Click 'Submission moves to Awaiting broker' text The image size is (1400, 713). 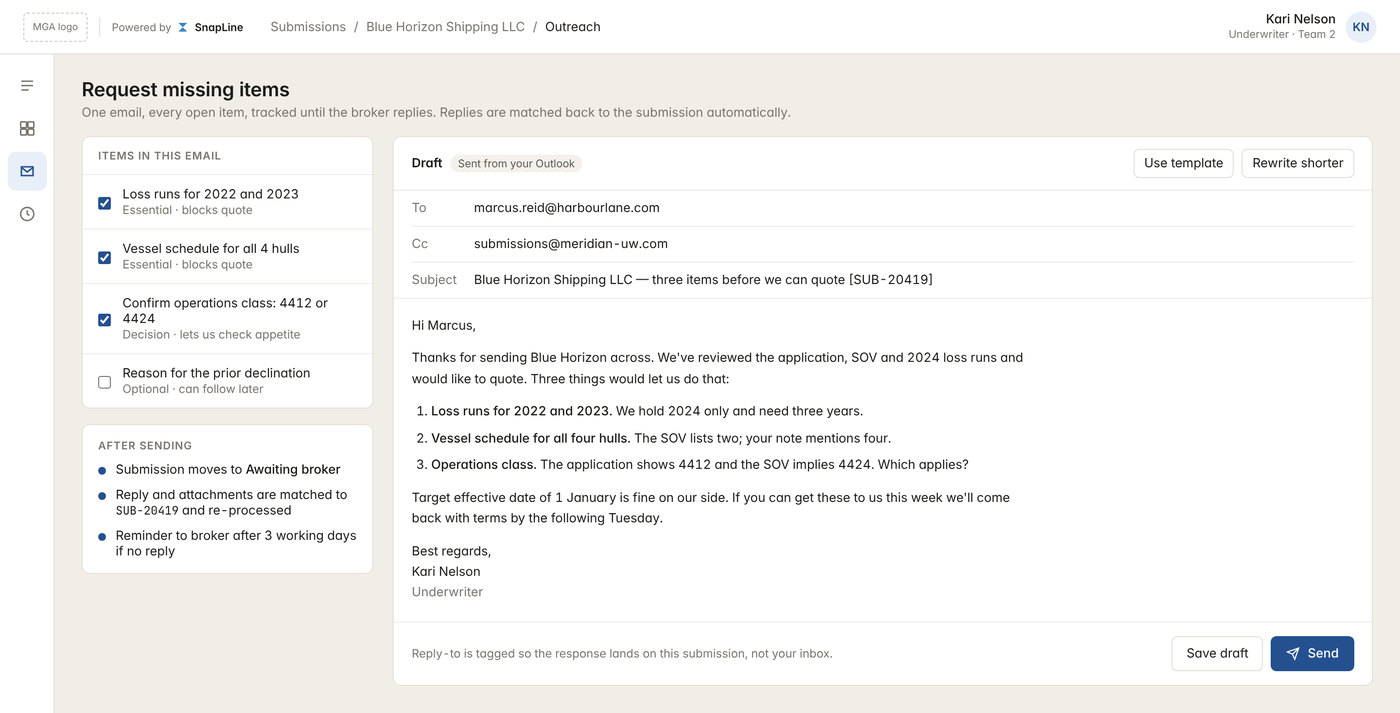228,469
